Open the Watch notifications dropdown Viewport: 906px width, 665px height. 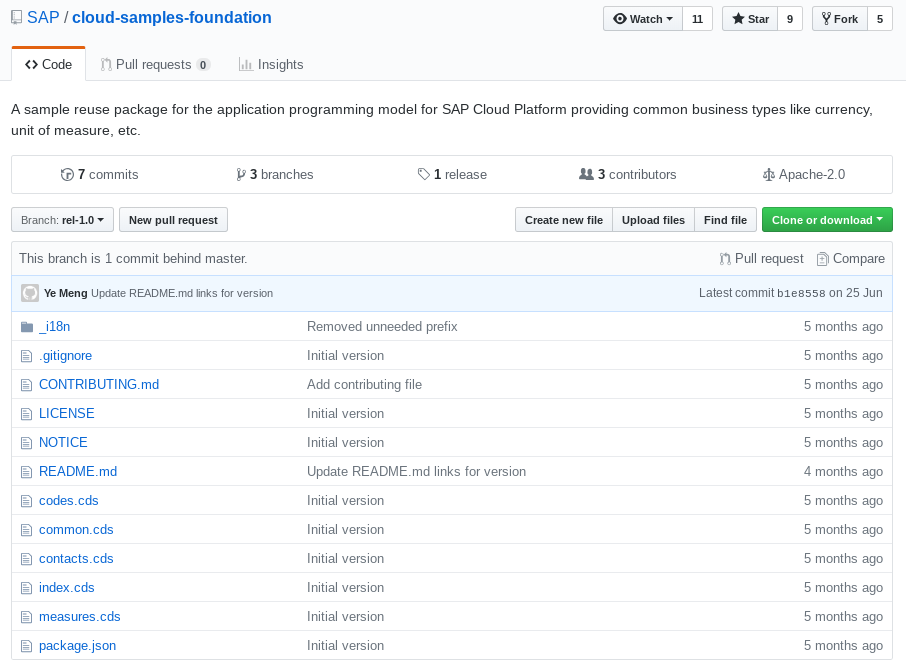(x=643, y=19)
